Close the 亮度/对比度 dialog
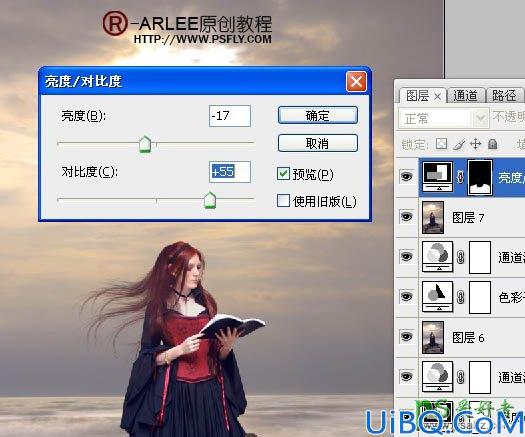Viewport: 525px width, 437px height. click(356, 81)
